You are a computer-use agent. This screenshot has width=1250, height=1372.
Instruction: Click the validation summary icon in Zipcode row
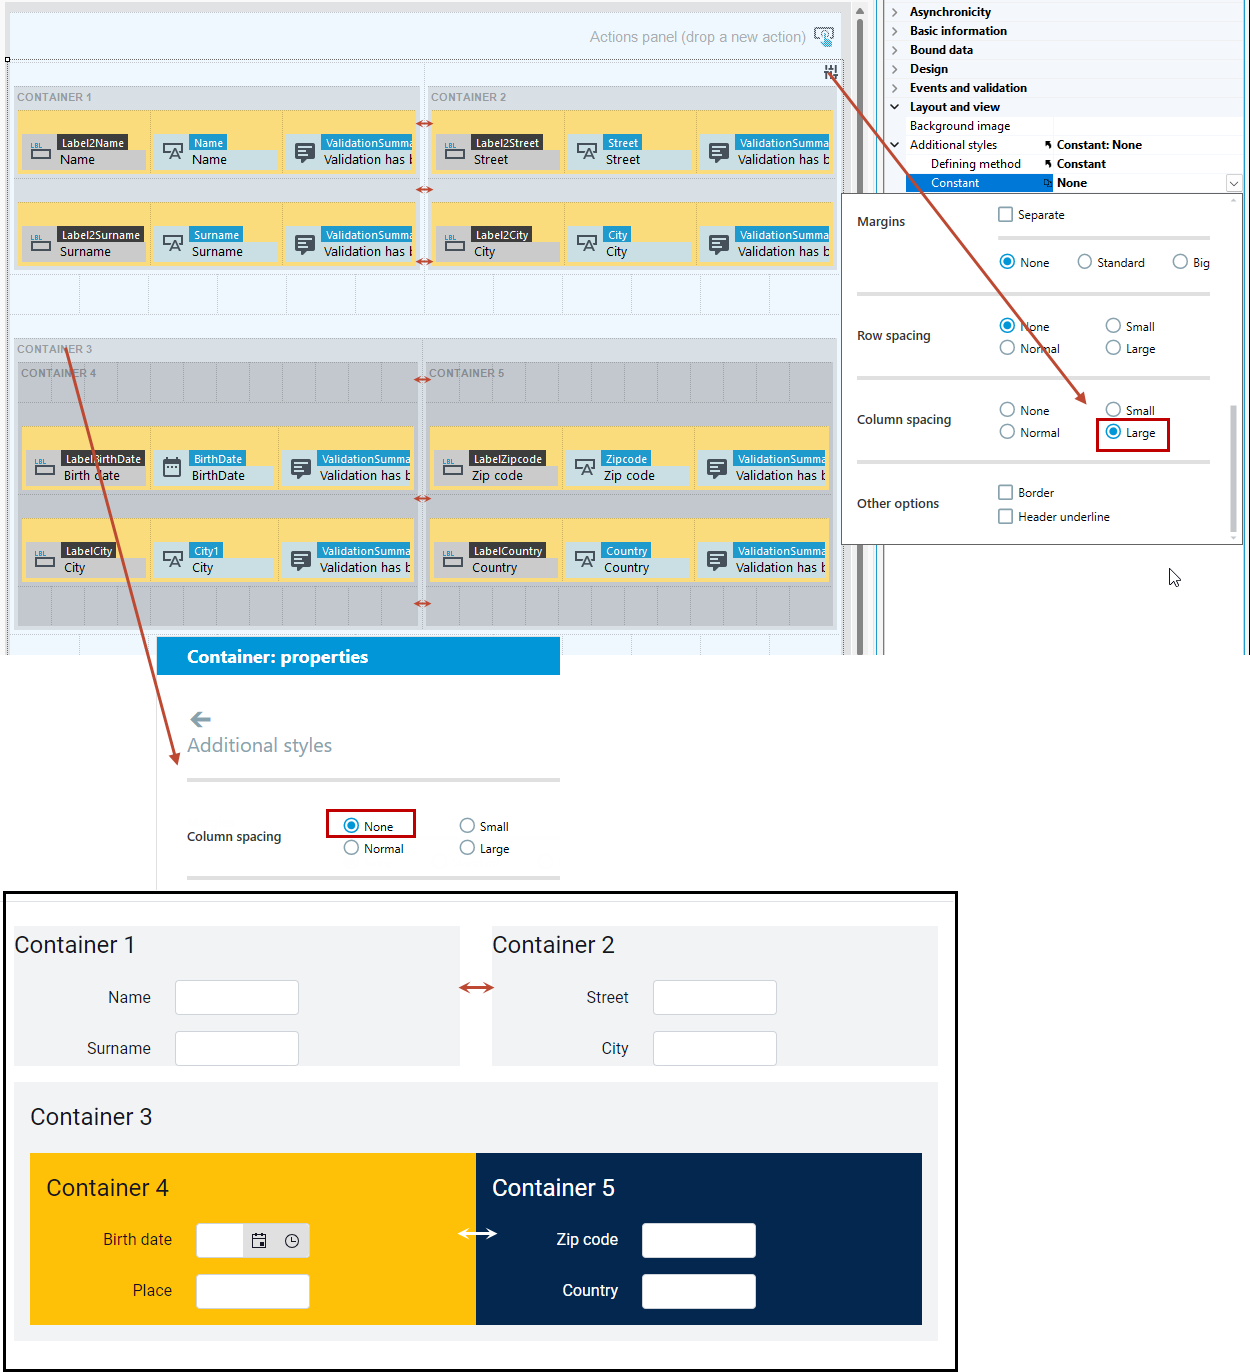[717, 468]
